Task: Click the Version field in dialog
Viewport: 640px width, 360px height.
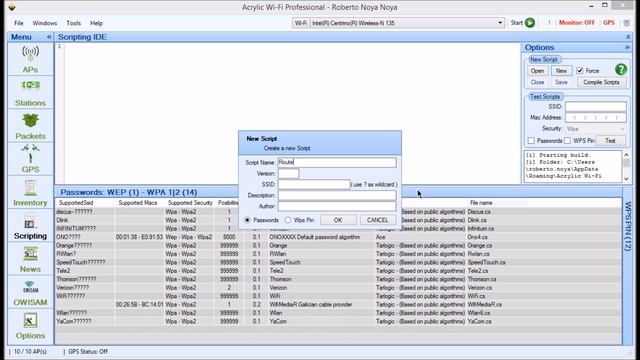Action: pos(288,173)
